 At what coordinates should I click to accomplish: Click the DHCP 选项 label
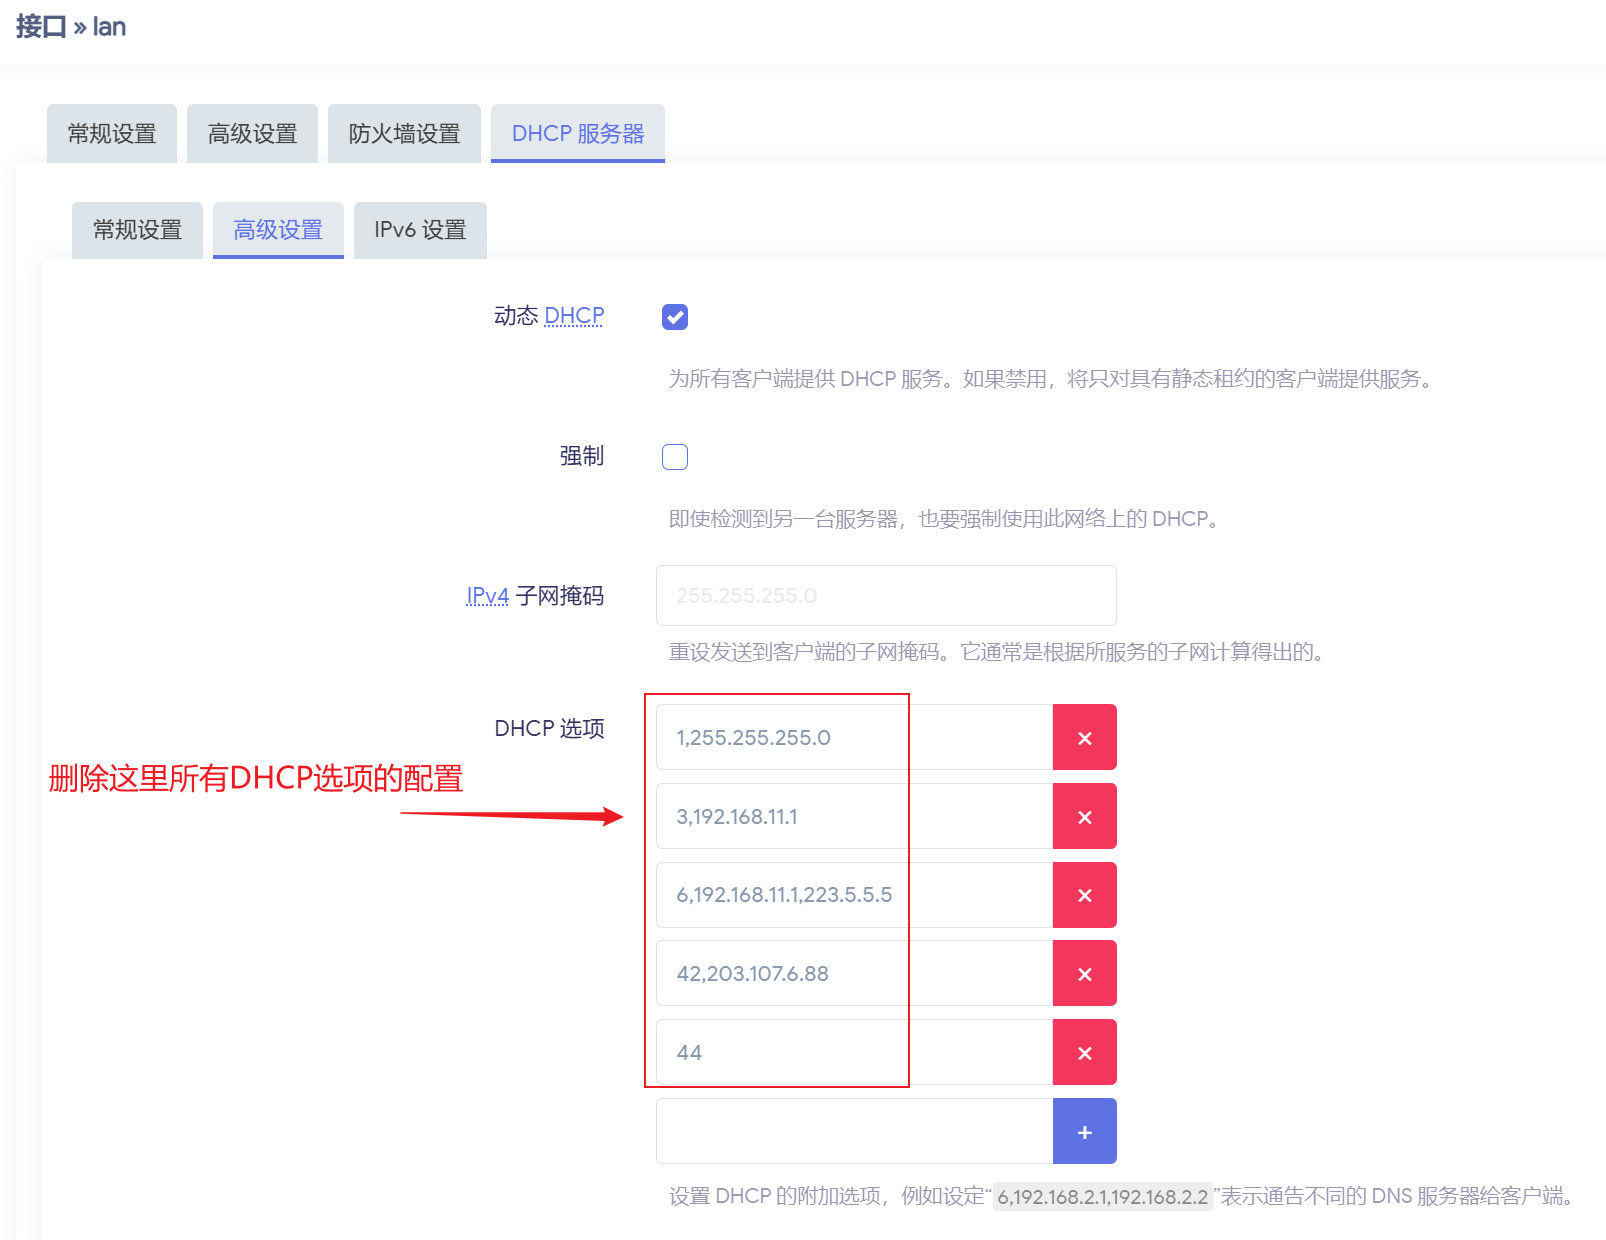coord(549,728)
